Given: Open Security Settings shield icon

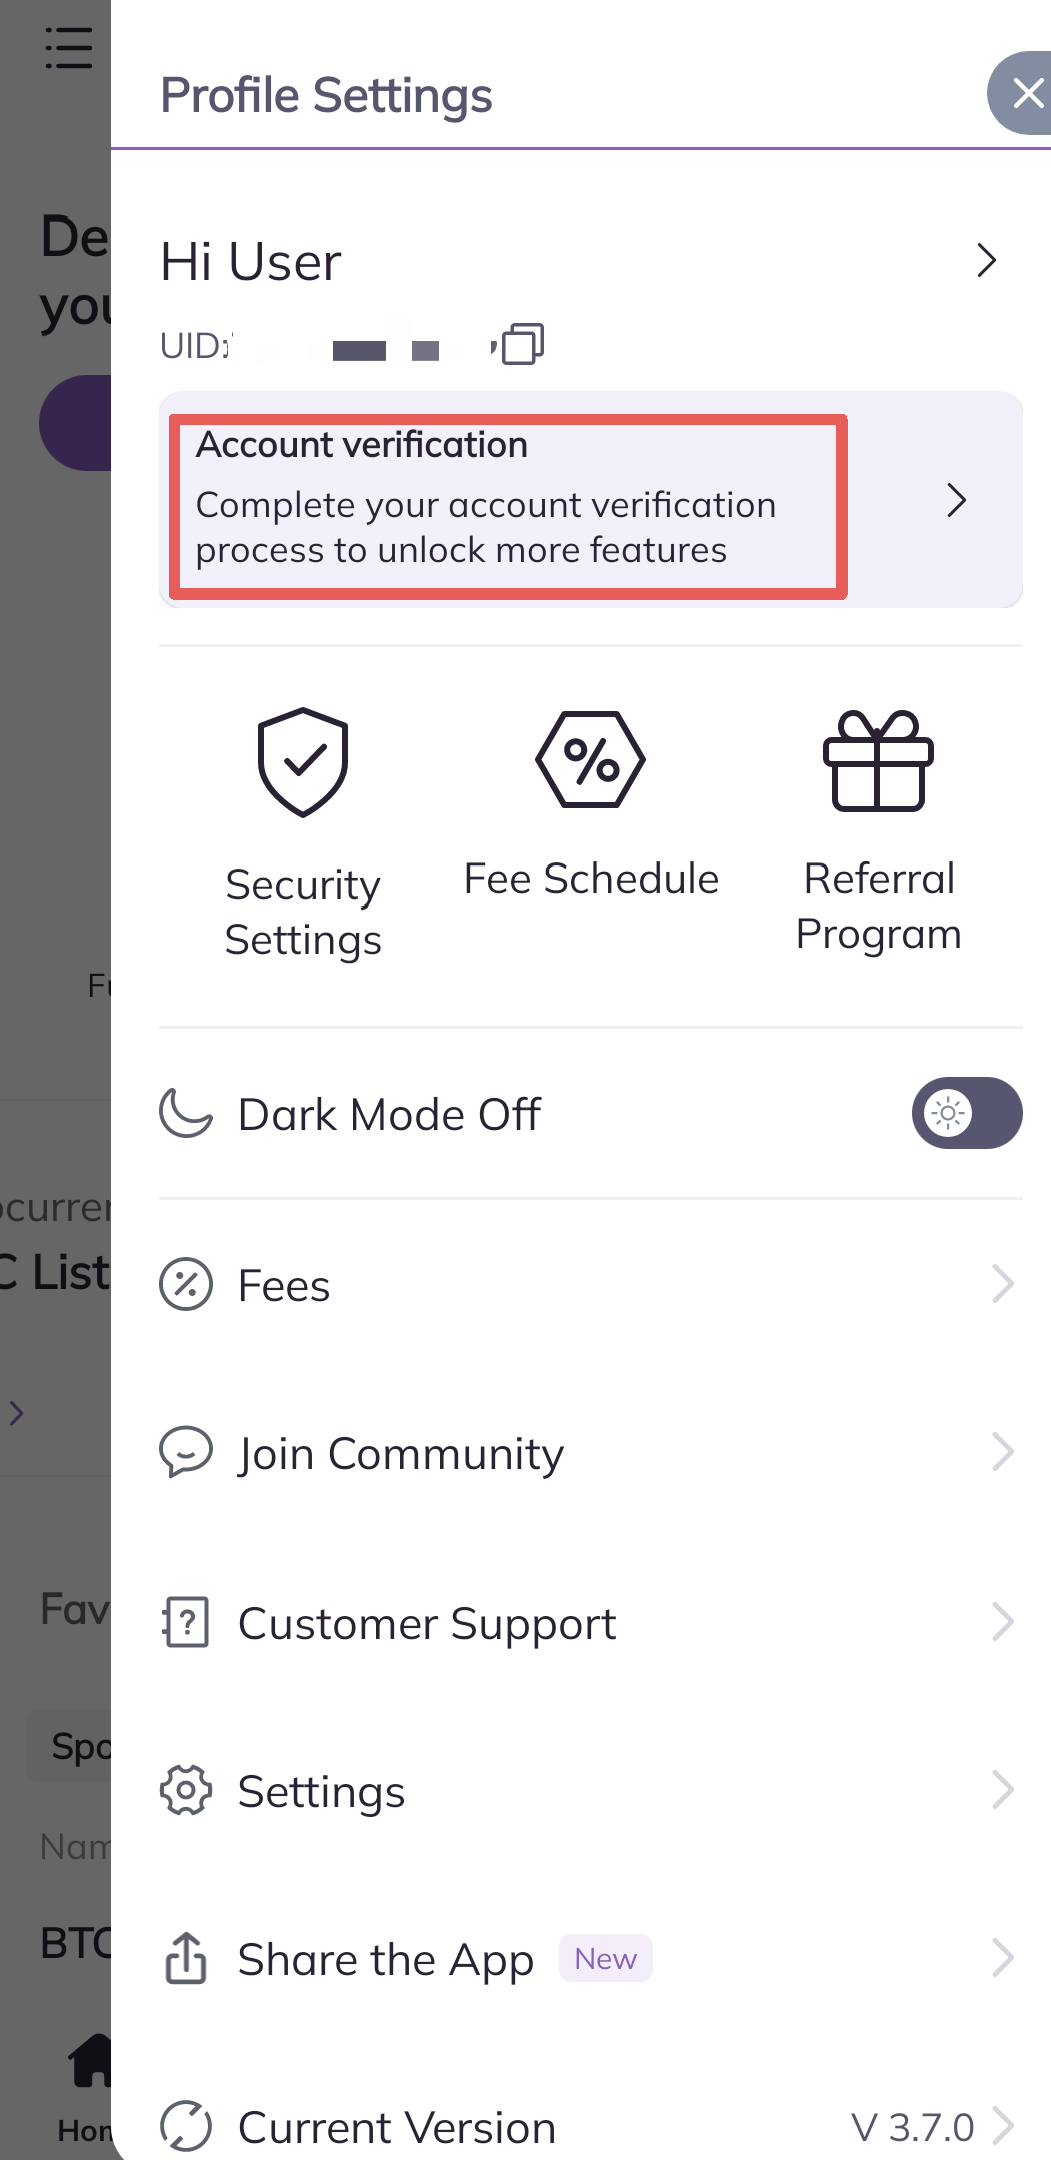Looking at the screenshot, I should tap(303, 762).
